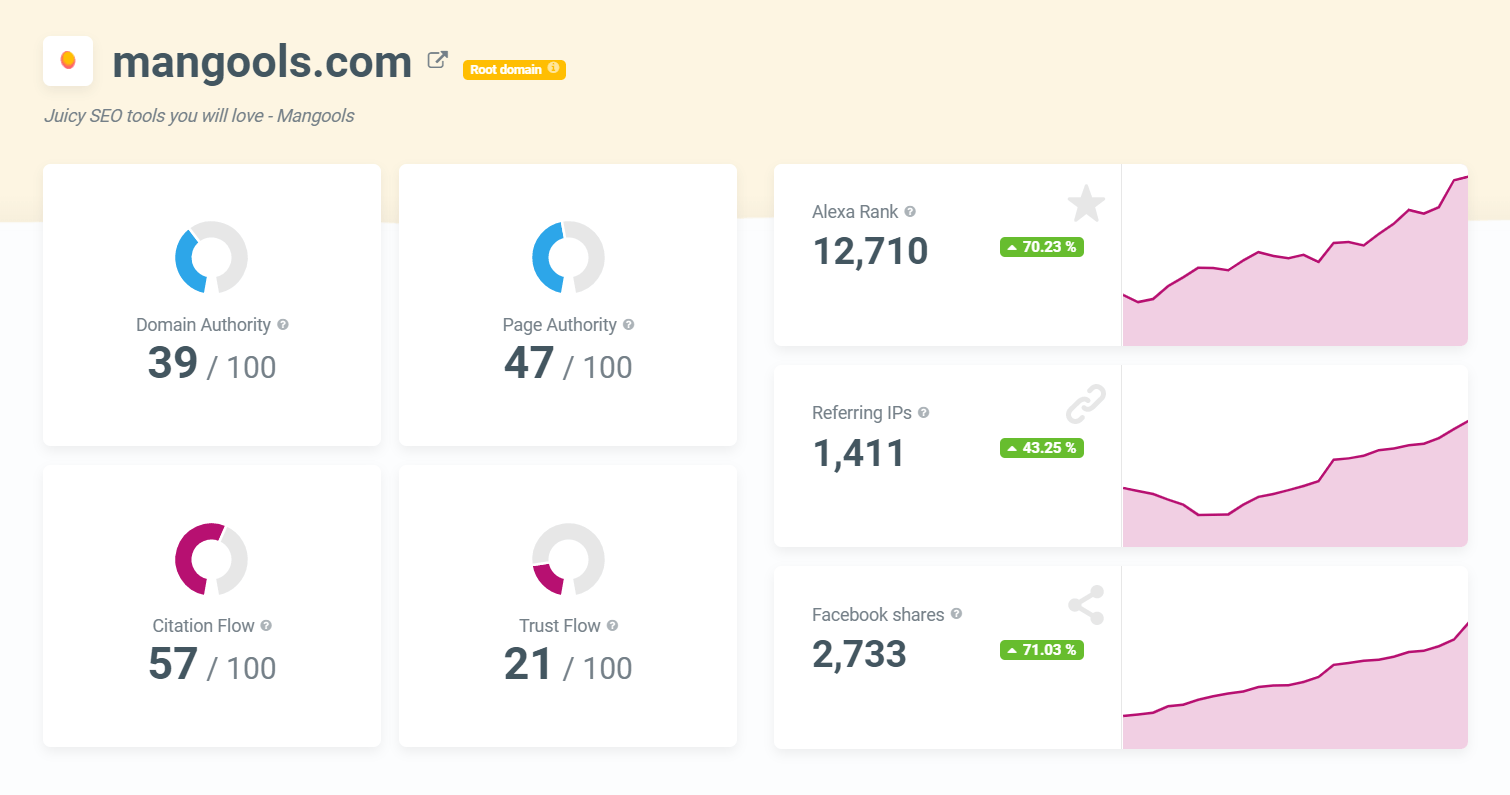Click the mangools.com favicon logo
1510x795 pixels.
[68, 61]
